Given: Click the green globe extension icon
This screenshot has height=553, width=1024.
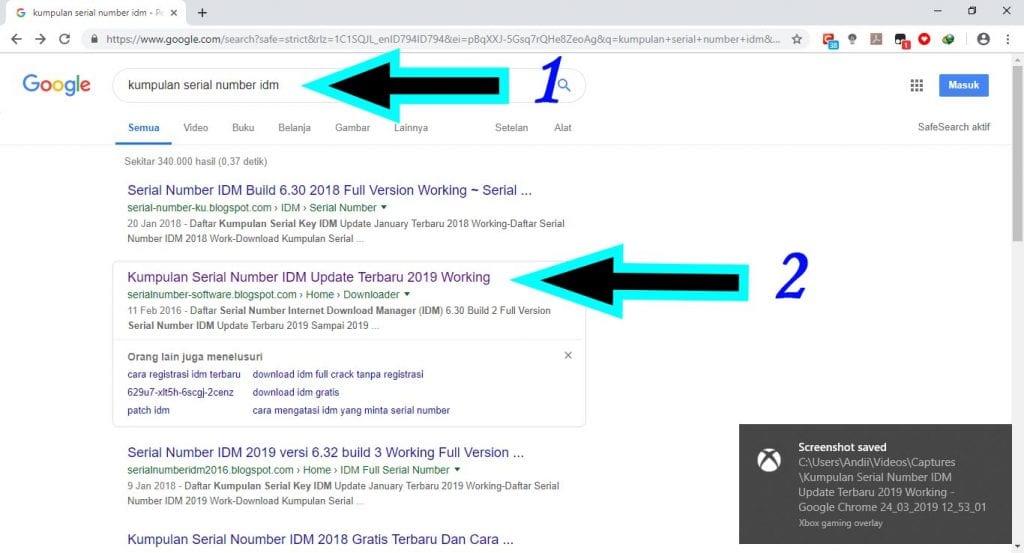Looking at the screenshot, I should tap(948, 39).
